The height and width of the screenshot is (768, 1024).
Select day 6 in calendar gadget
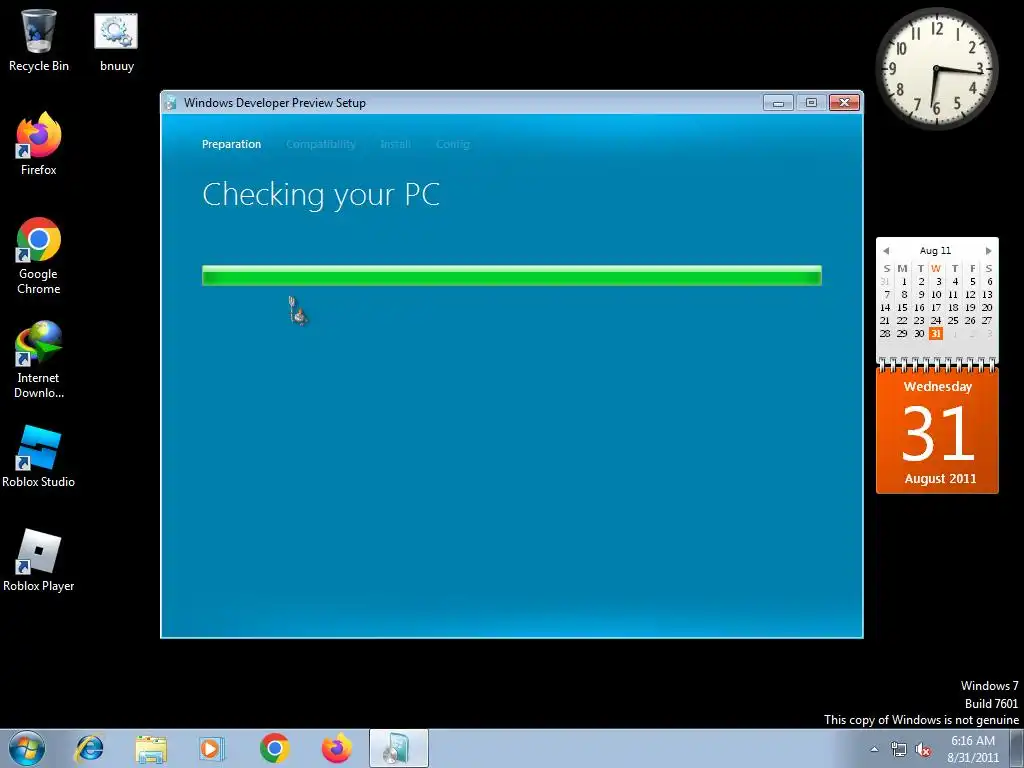click(989, 281)
